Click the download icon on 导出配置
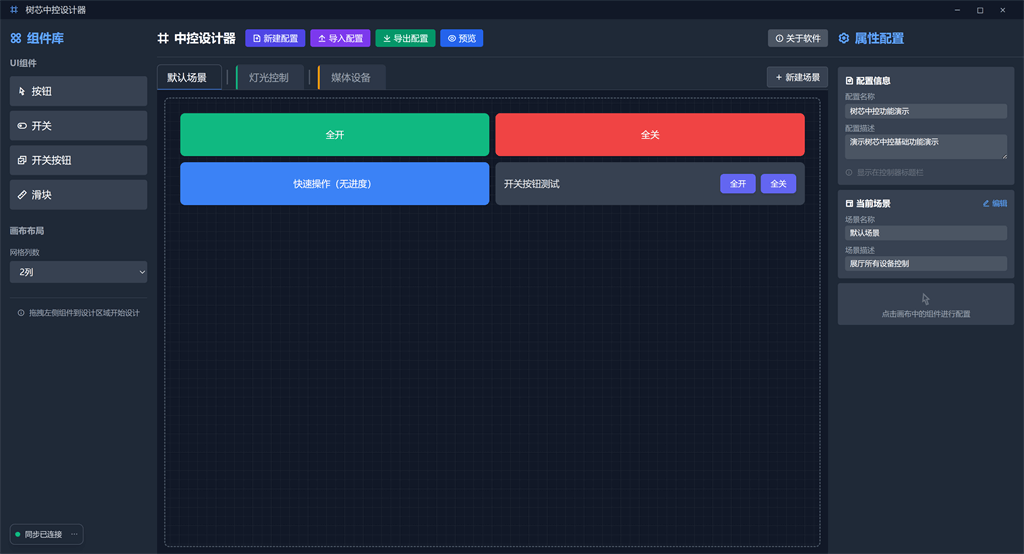Screen dimensions: 1024x554 (x=387, y=39)
